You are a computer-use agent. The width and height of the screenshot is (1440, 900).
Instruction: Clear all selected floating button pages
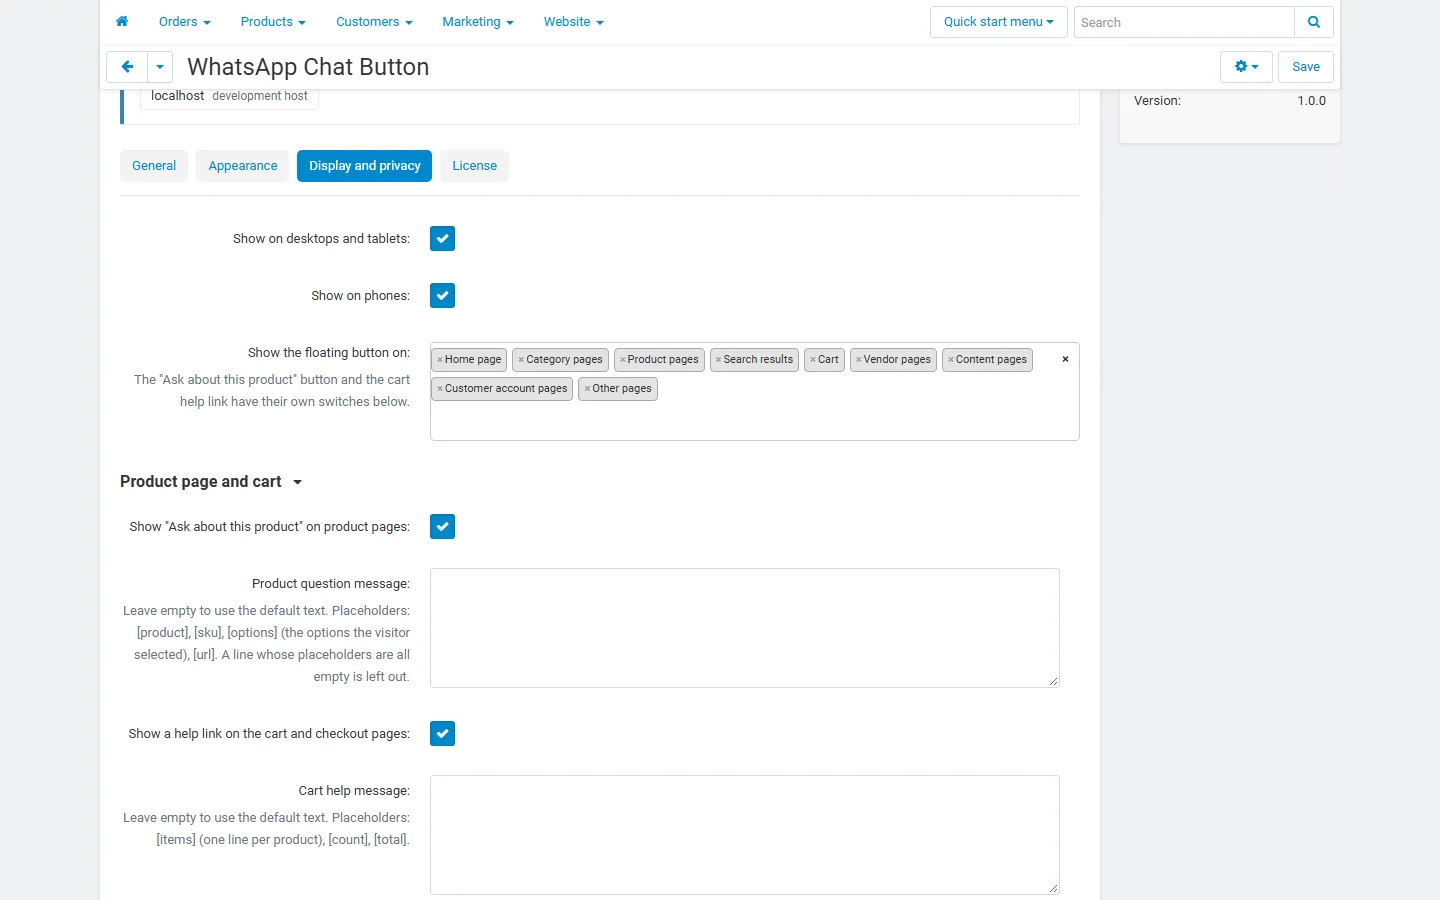1065,359
